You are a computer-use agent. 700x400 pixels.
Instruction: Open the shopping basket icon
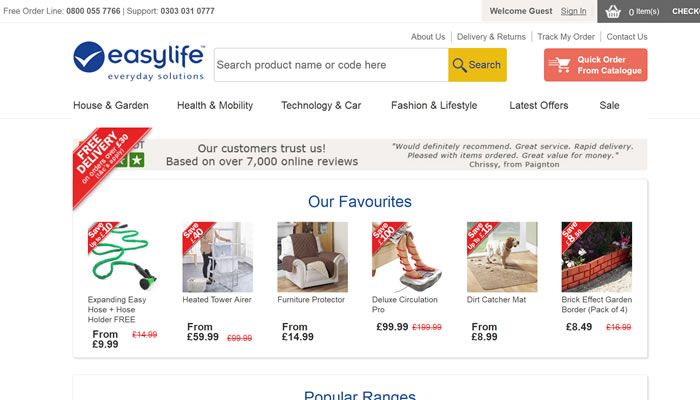613,12
